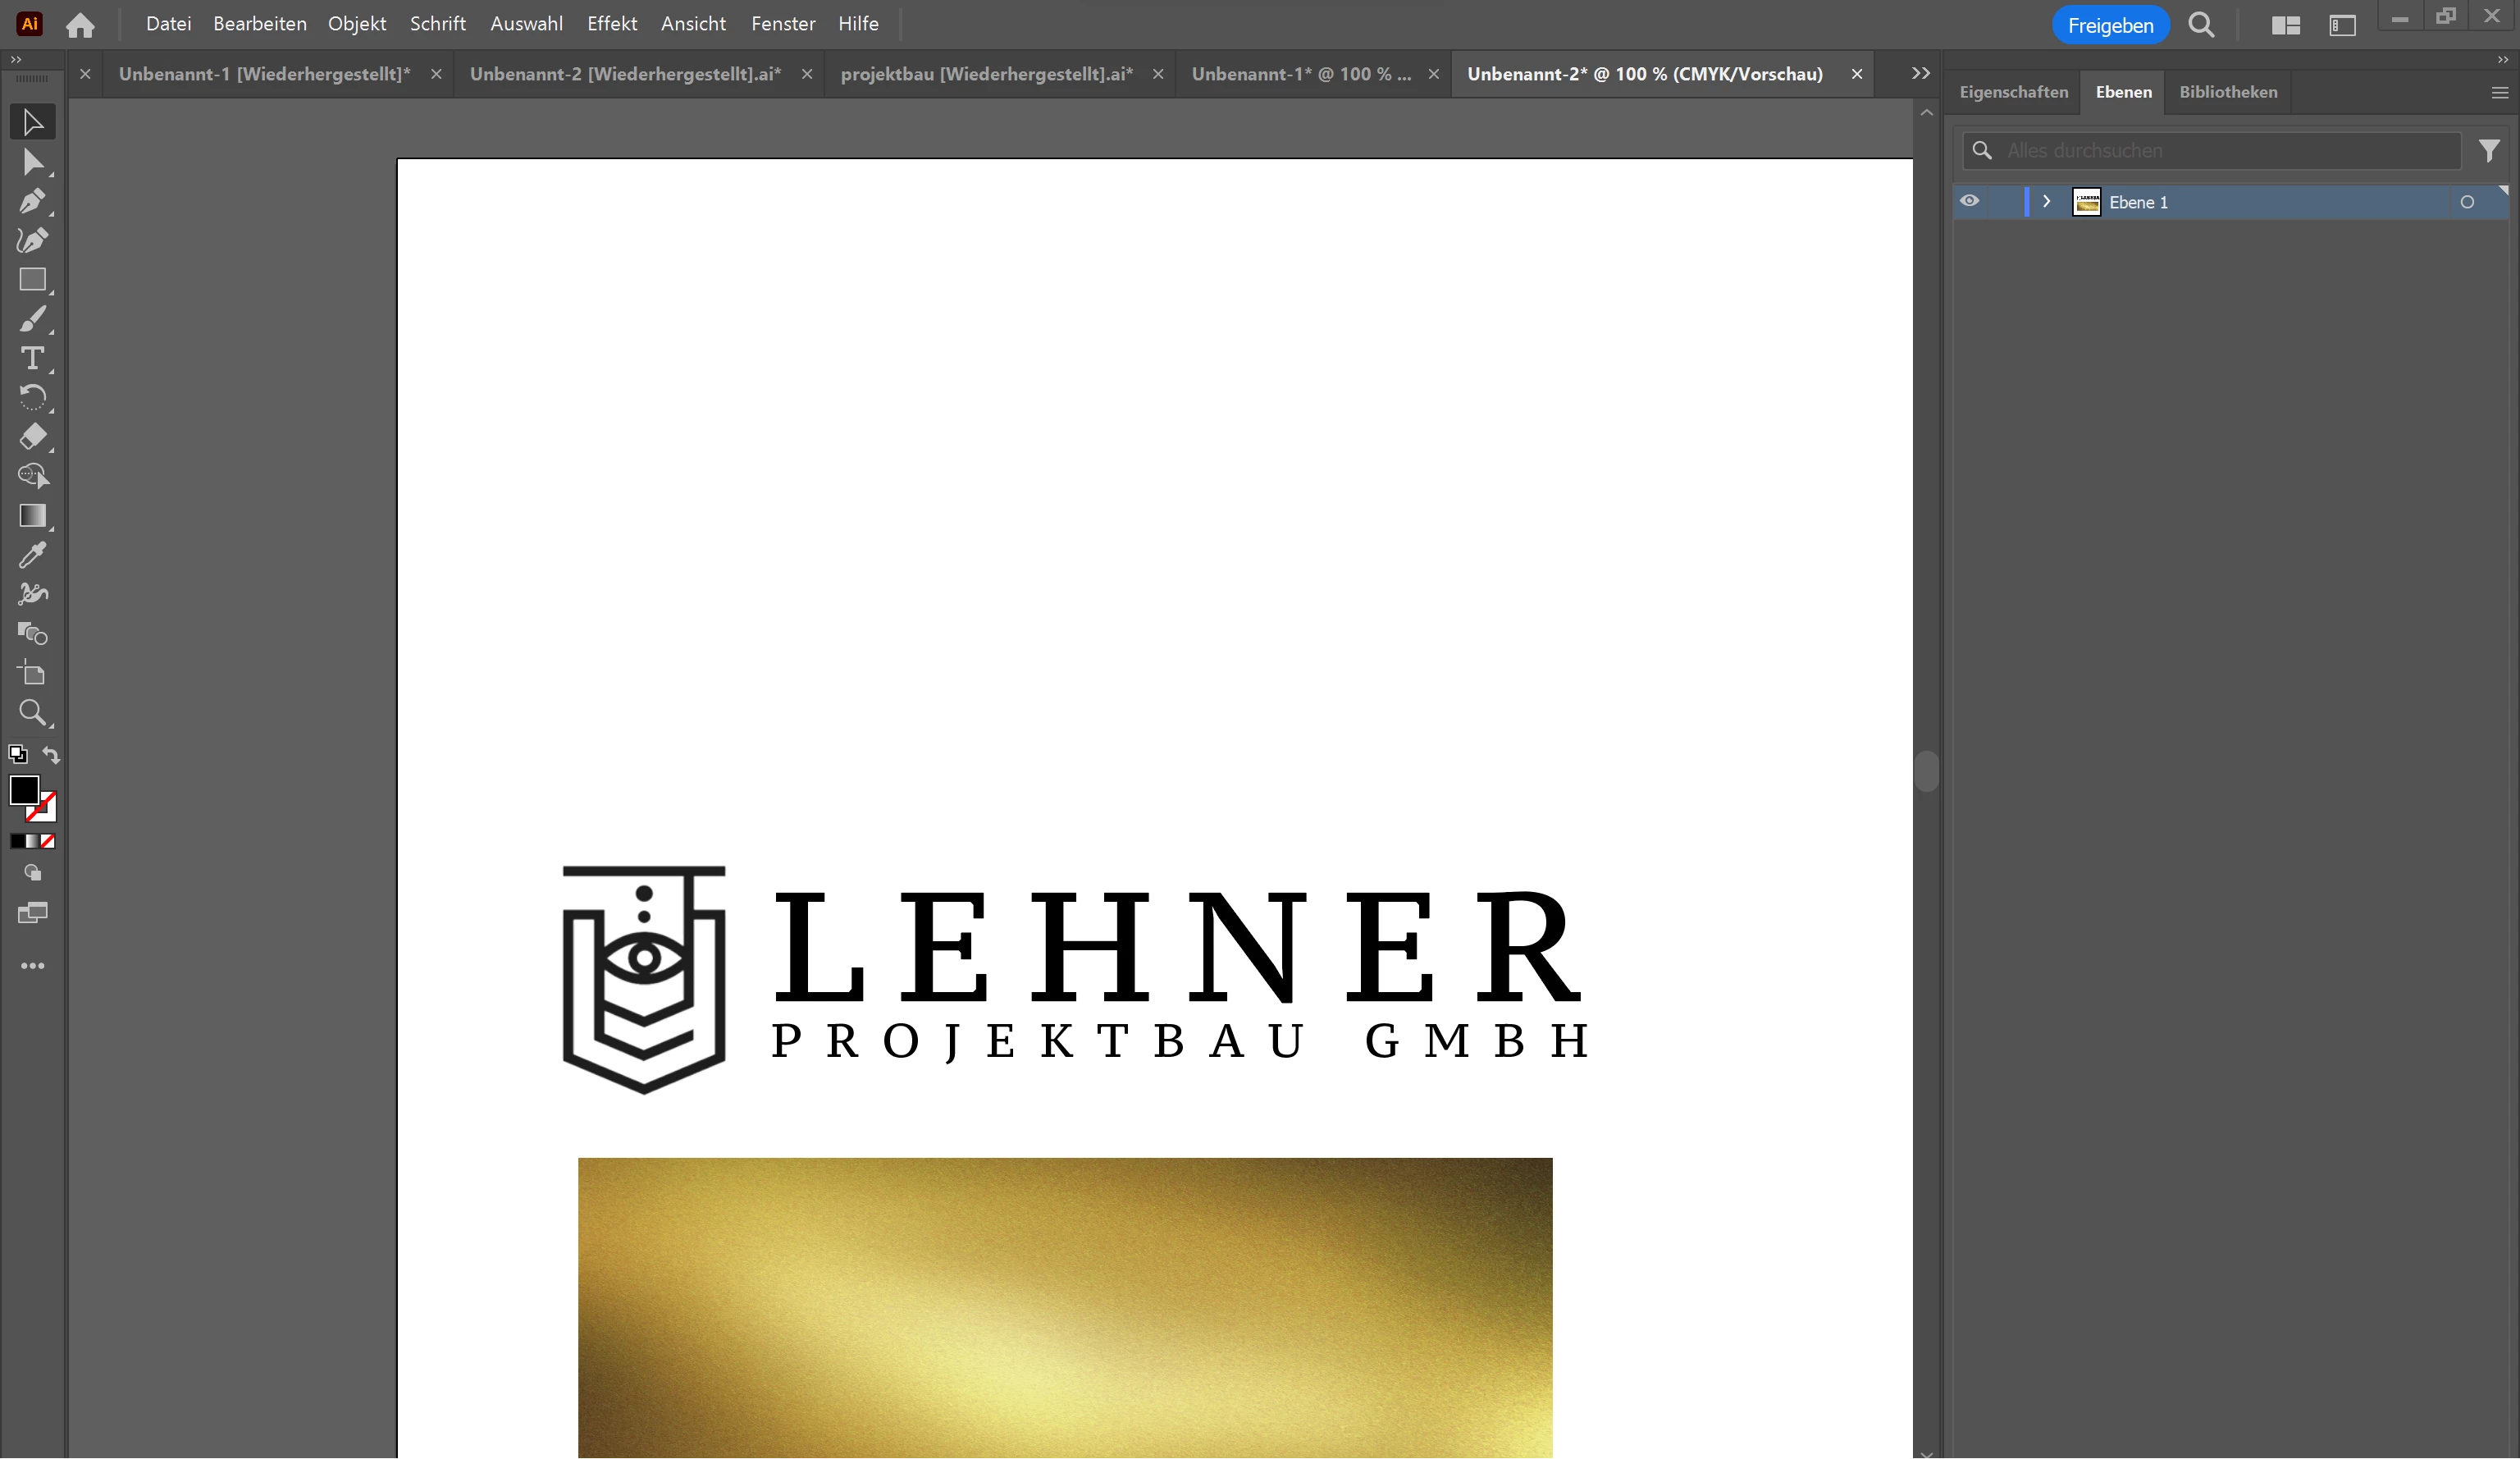Select the Direct Selection tool
The width and height of the screenshot is (2520, 1459).
coord(32,162)
